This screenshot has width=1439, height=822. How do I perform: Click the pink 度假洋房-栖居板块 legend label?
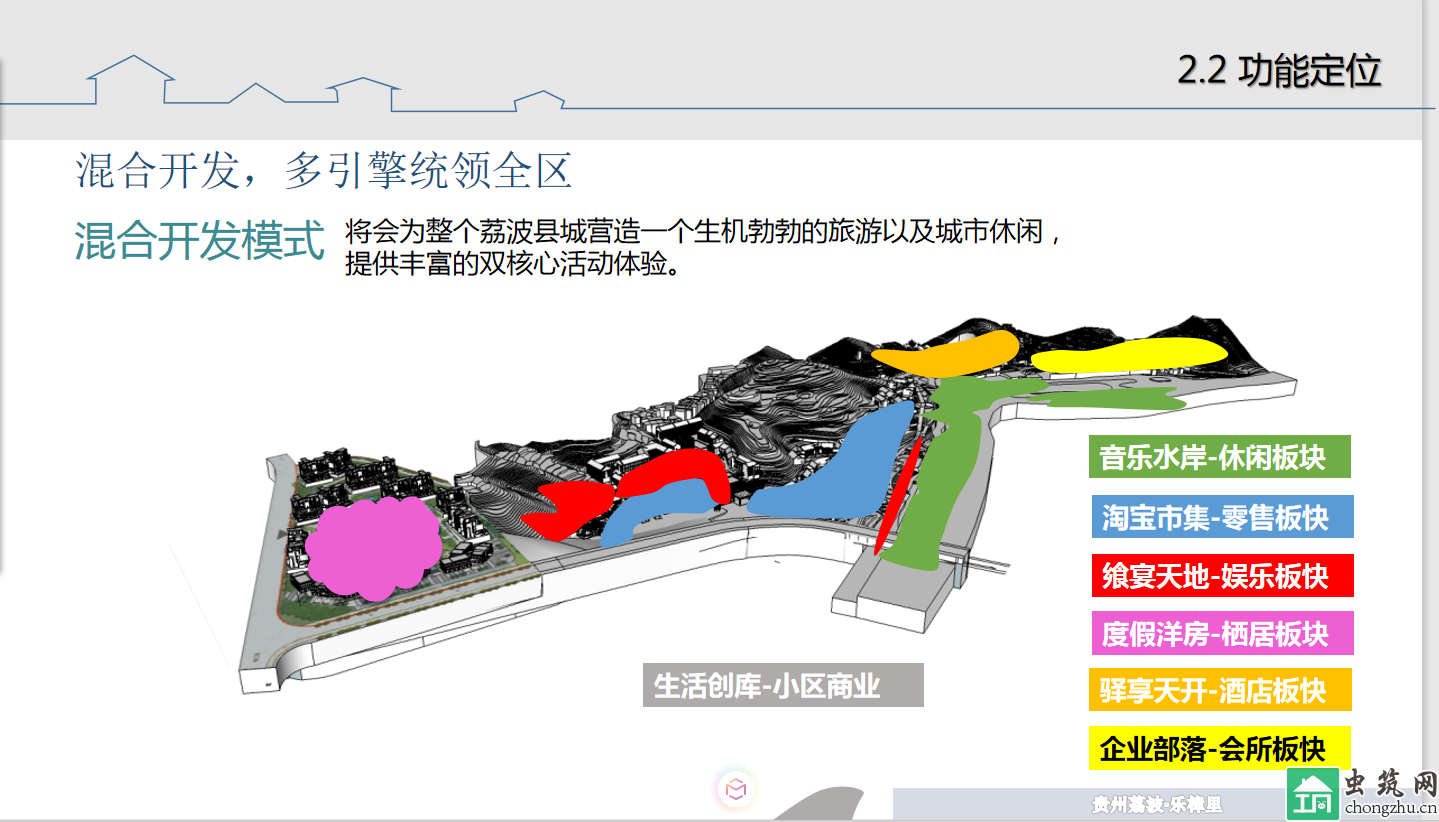1221,634
